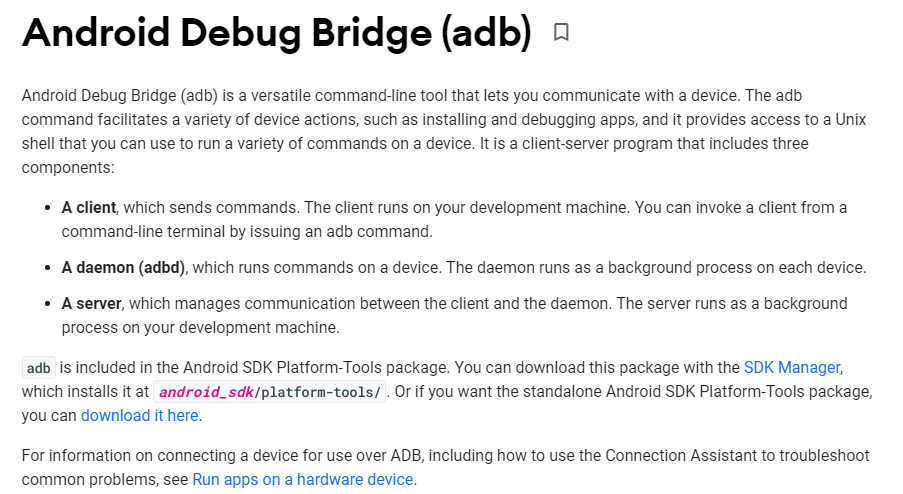Click the bold "A server" term
903x494 pixels.
click(91, 303)
